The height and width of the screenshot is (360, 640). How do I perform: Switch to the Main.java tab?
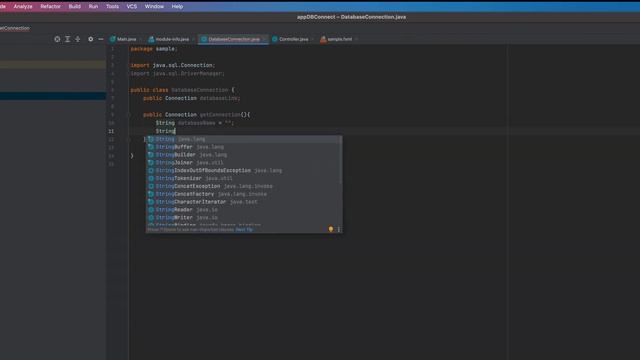tap(126, 39)
